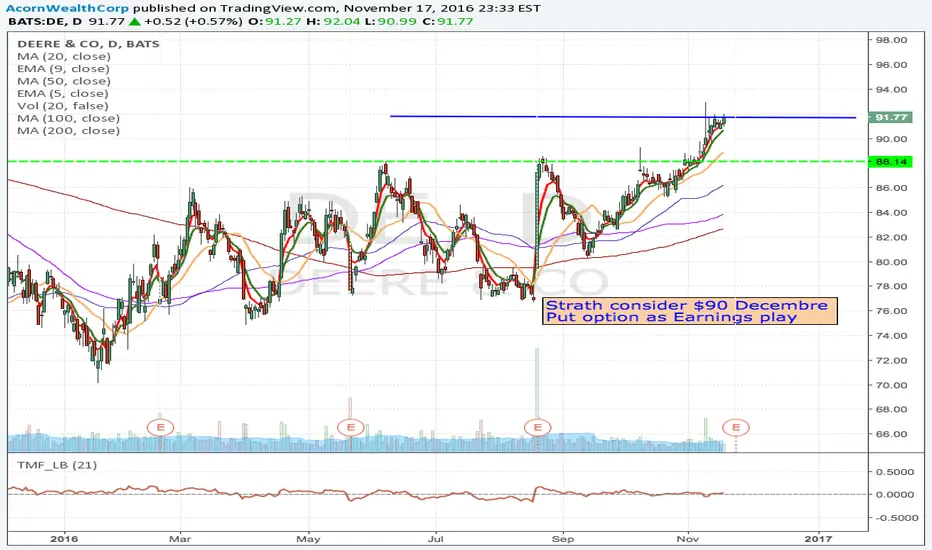The height and width of the screenshot is (550, 932).
Task: Click the DEERE & CO, D, BATS title
Action: click(89, 44)
